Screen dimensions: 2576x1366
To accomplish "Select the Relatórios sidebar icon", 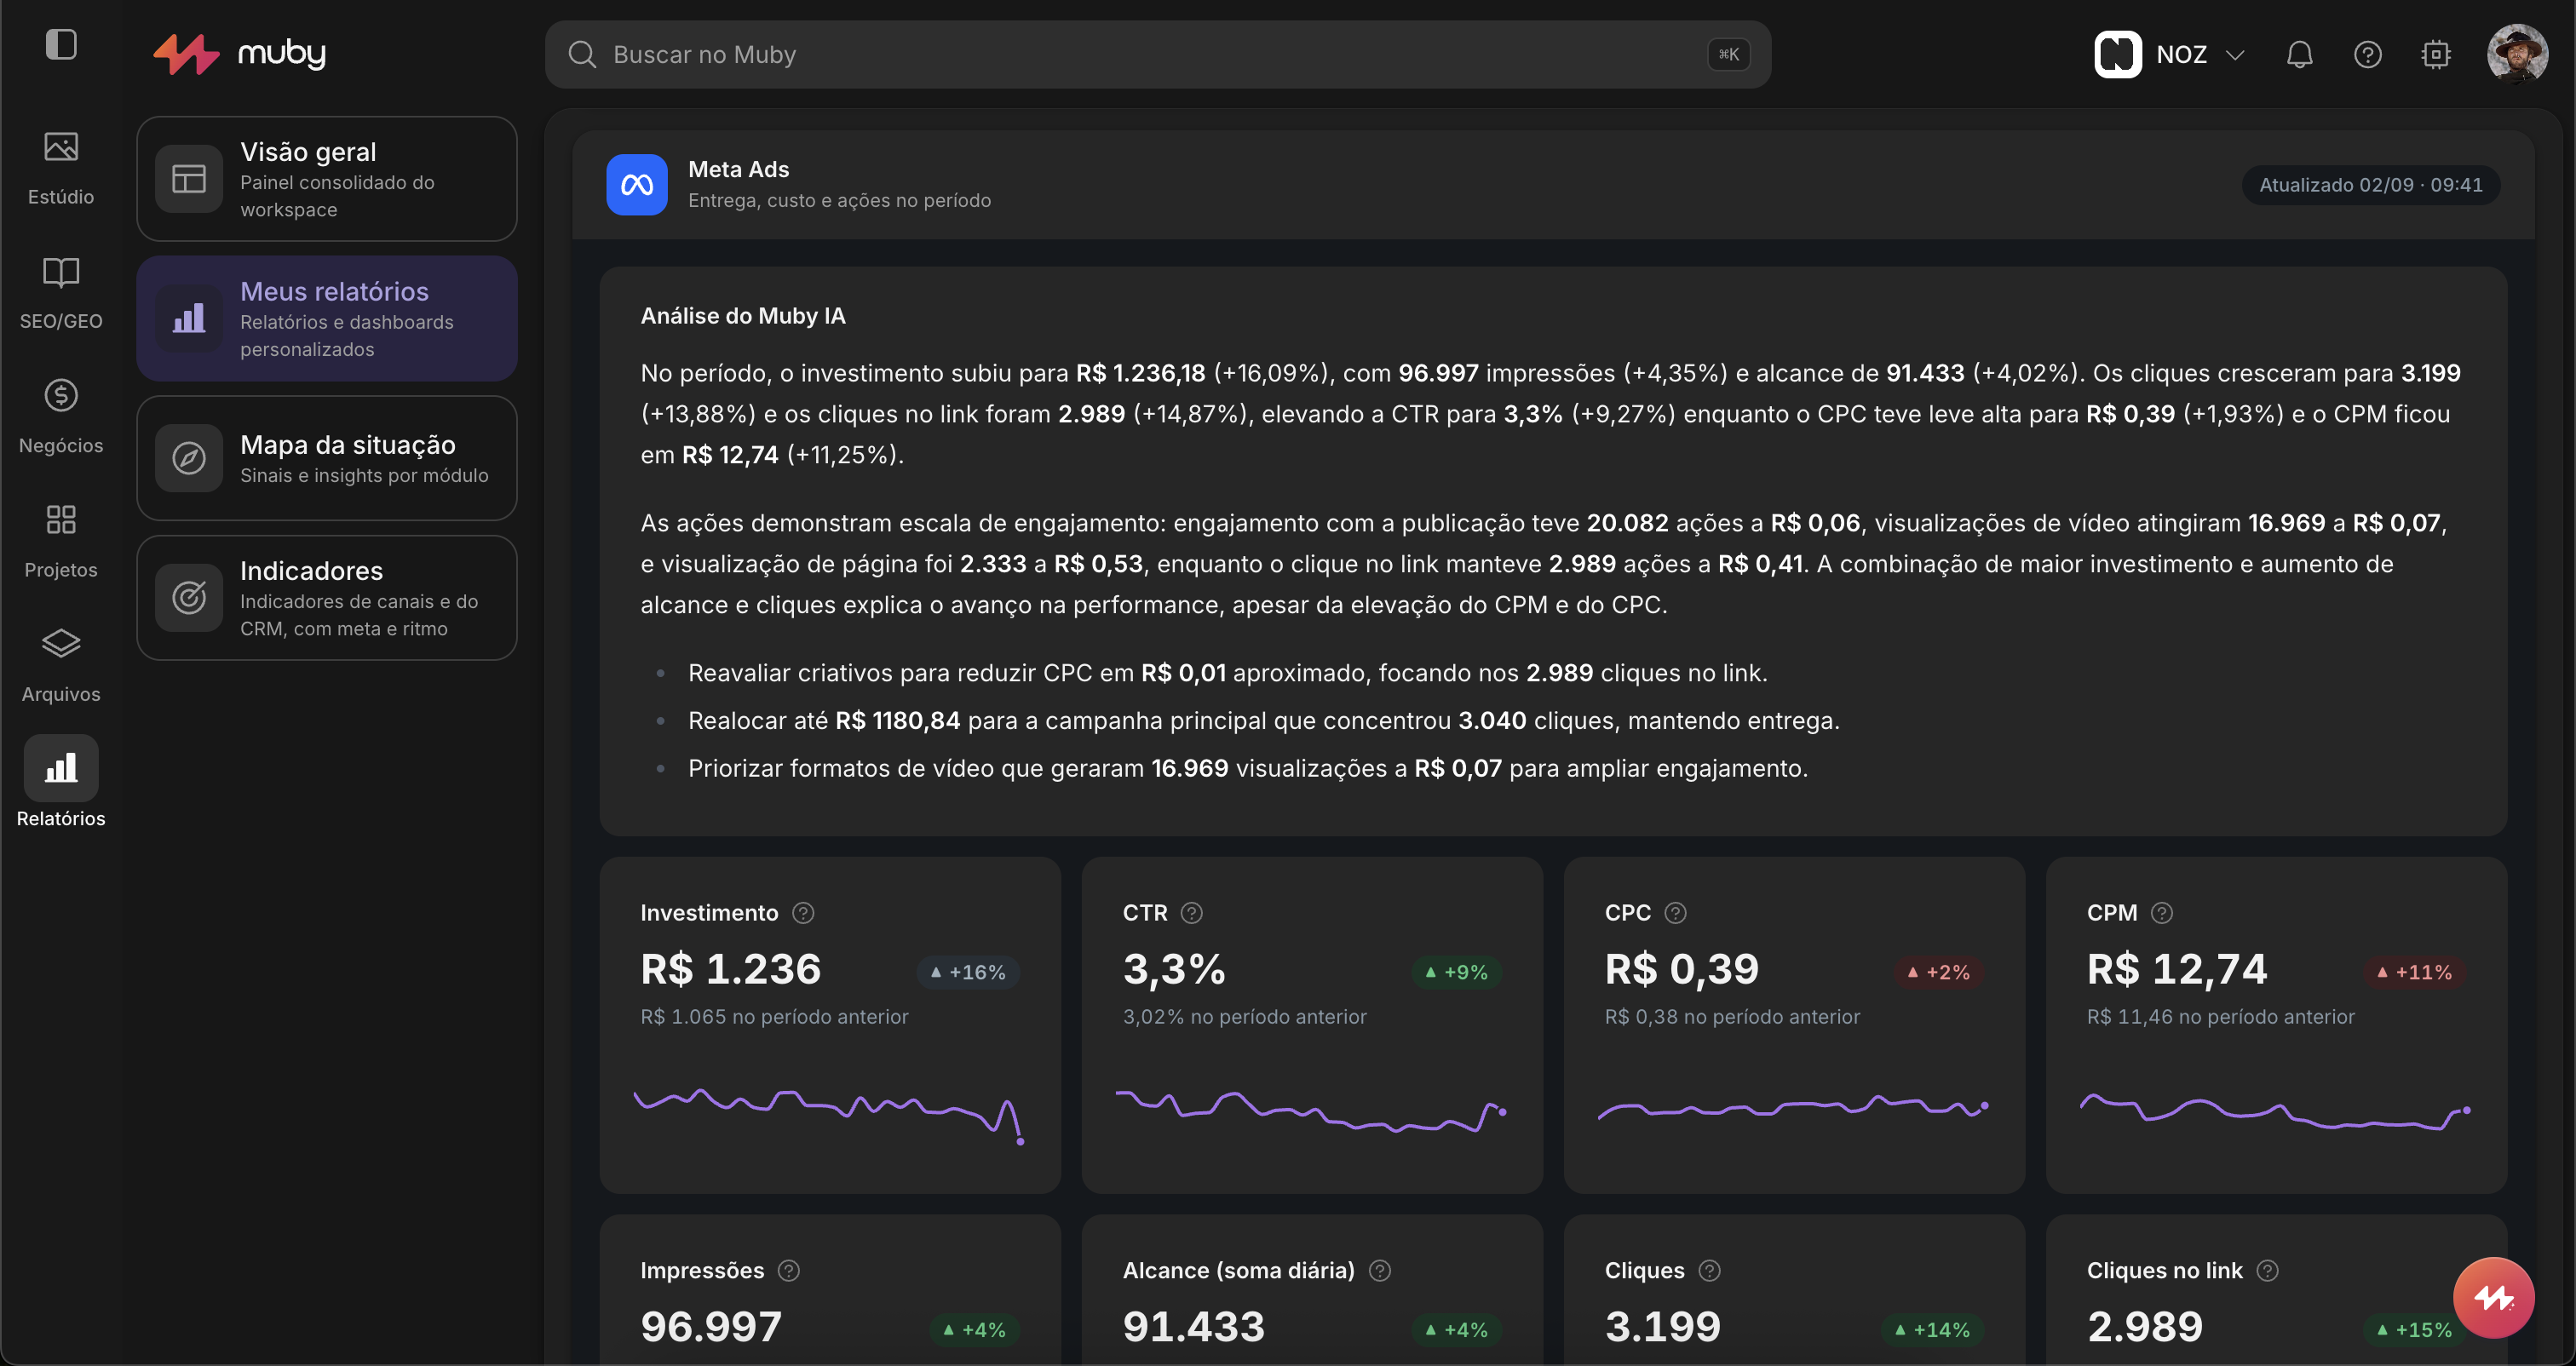I will pos(61,768).
